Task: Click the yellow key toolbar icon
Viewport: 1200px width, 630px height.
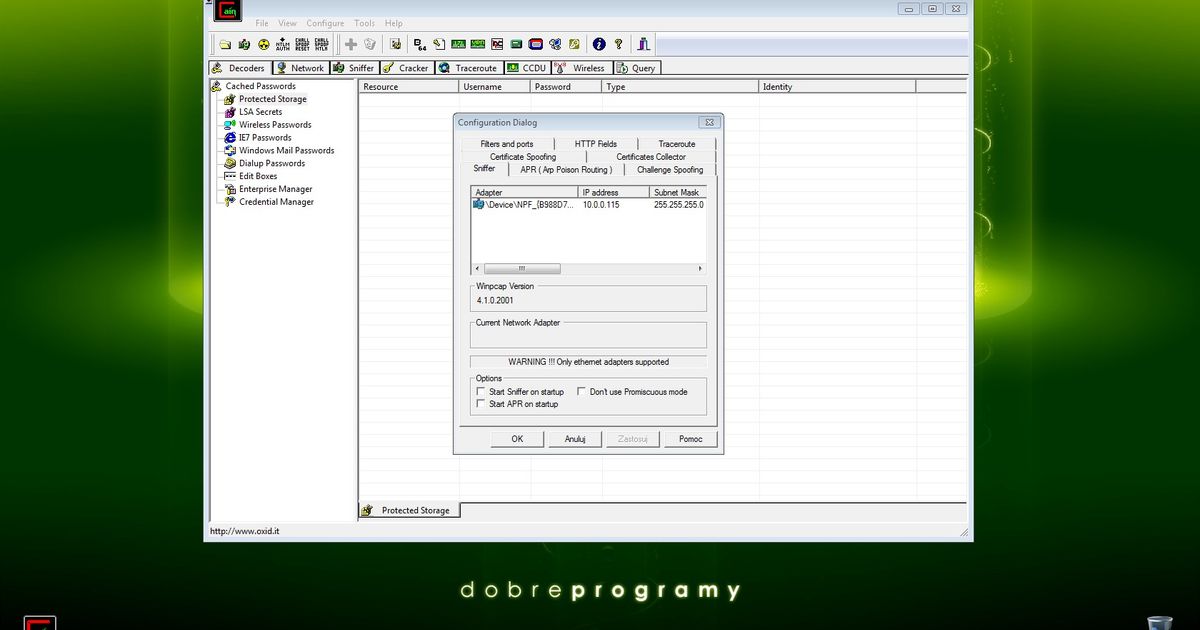Action: point(574,44)
